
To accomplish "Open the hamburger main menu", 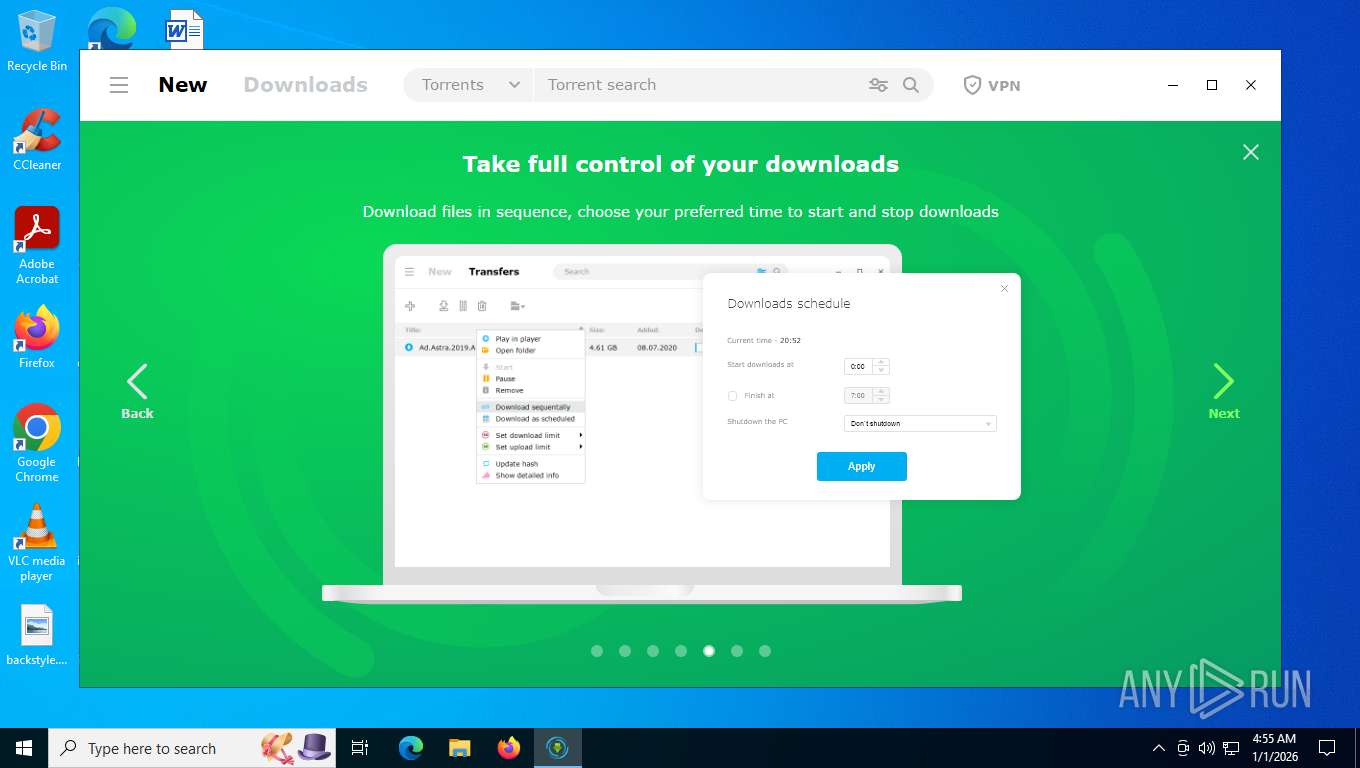I will tap(119, 85).
